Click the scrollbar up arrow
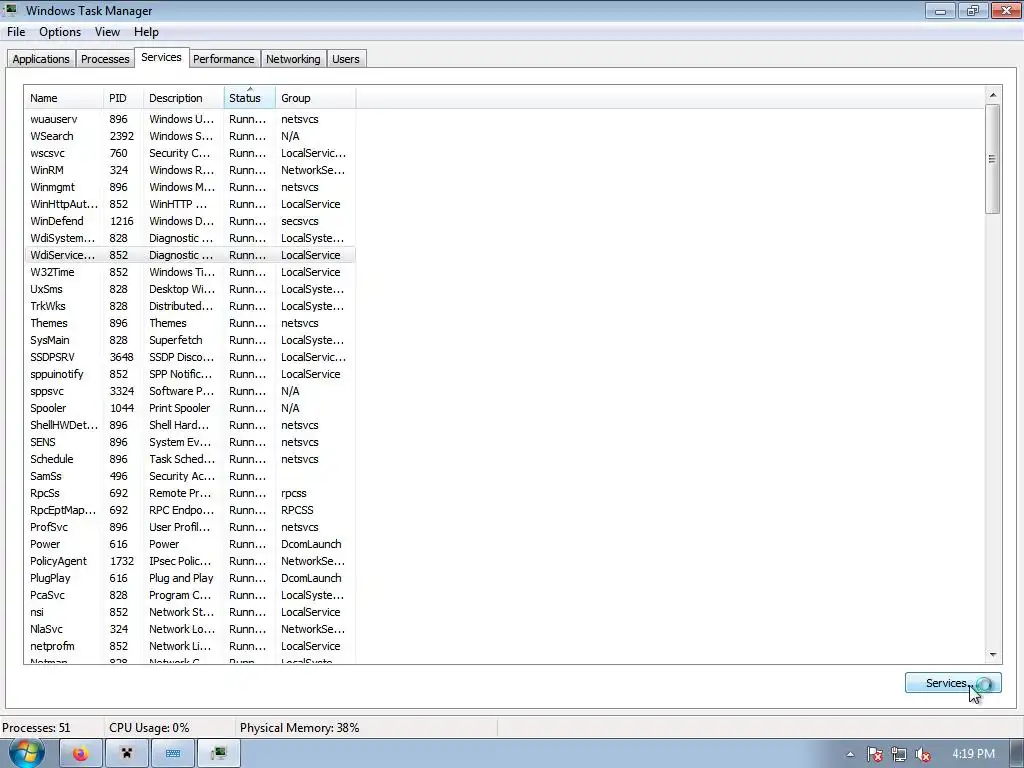 point(993,95)
